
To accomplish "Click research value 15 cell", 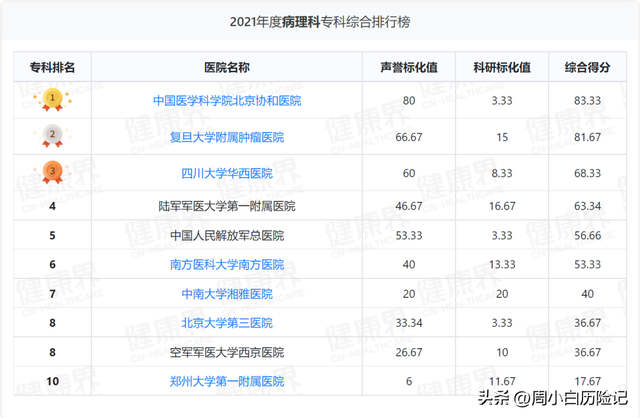I will pos(502,137).
